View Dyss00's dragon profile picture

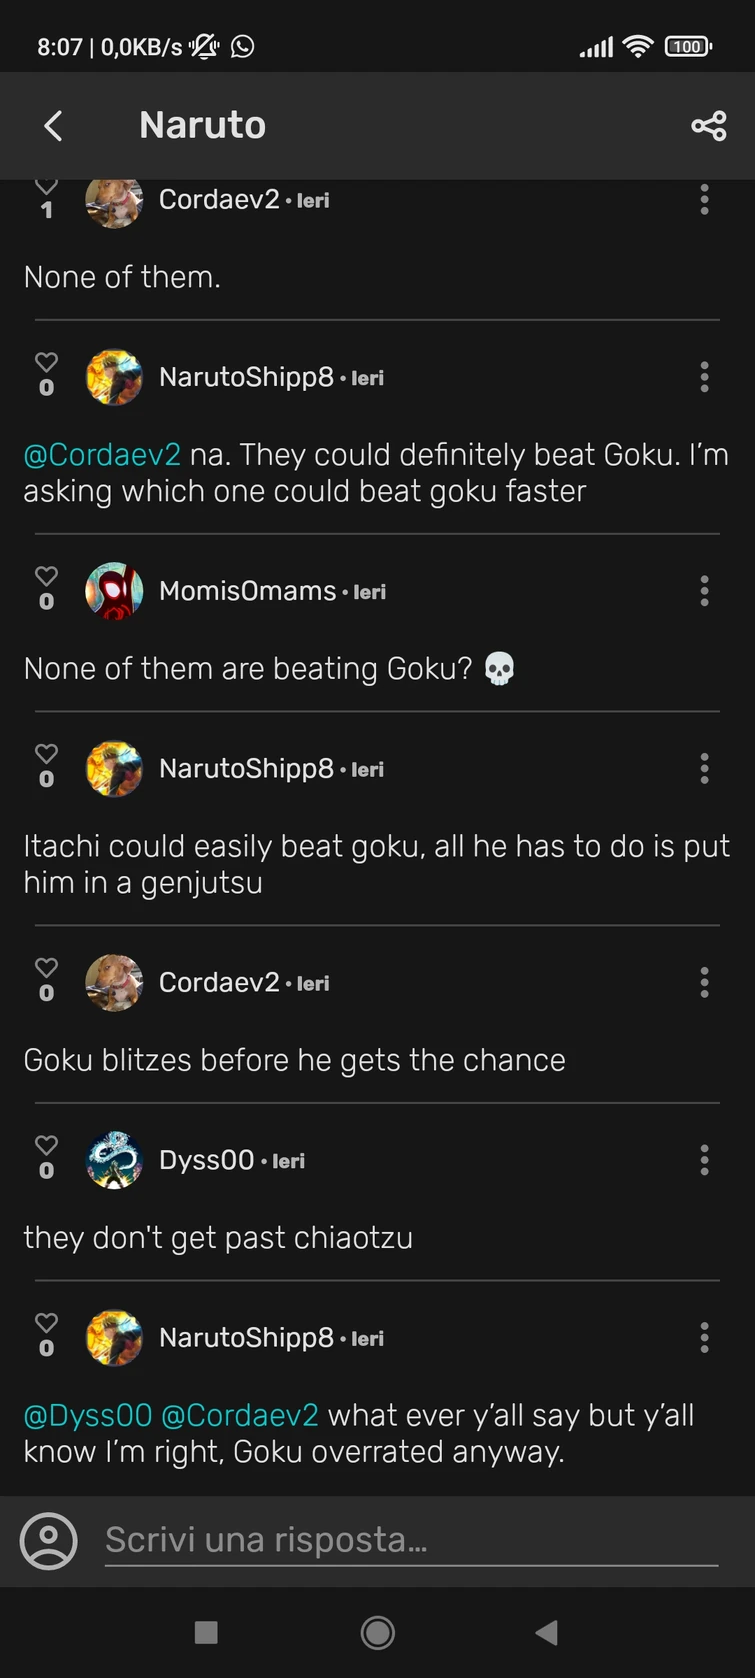pos(114,1160)
